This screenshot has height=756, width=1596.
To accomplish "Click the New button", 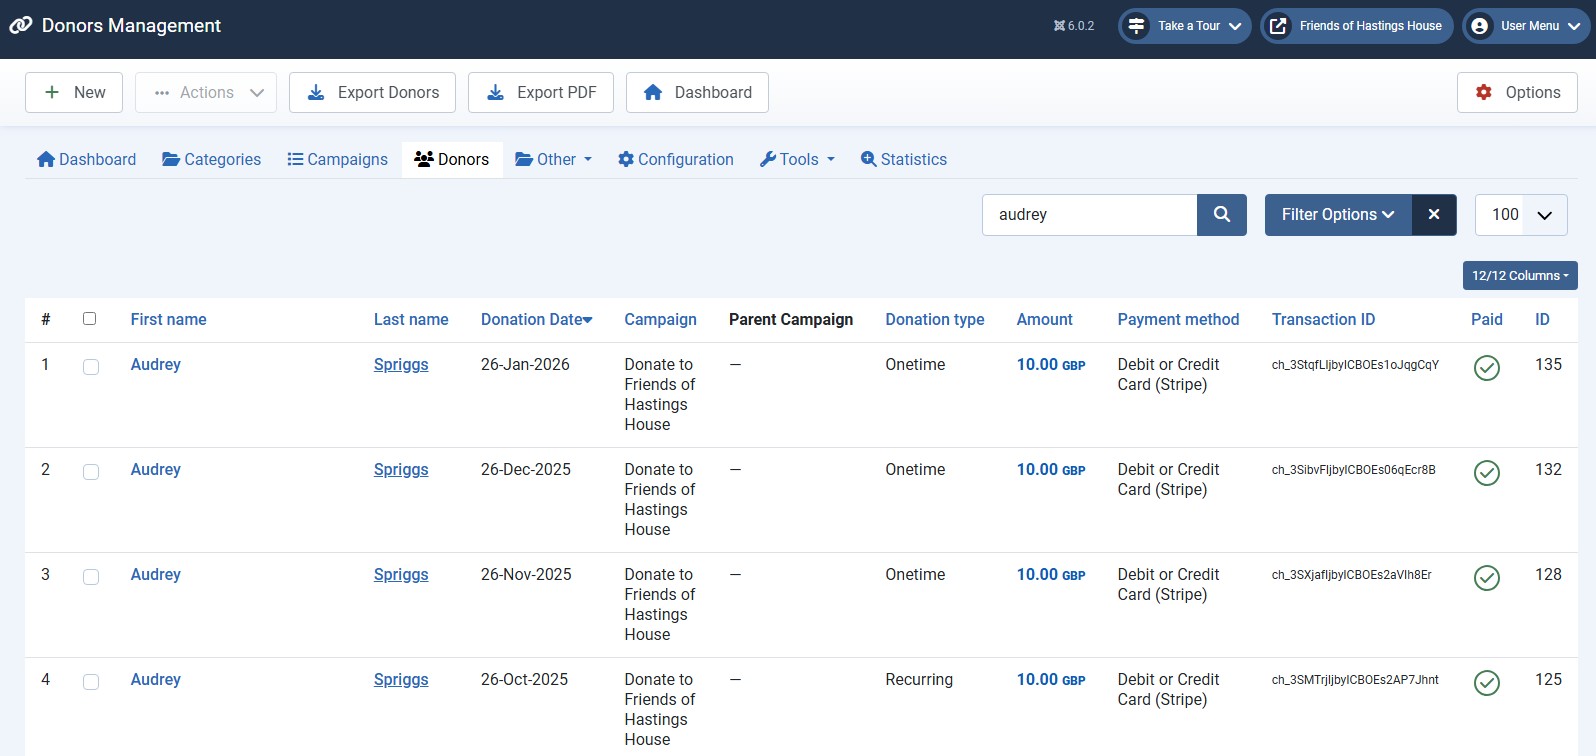I will tap(74, 93).
